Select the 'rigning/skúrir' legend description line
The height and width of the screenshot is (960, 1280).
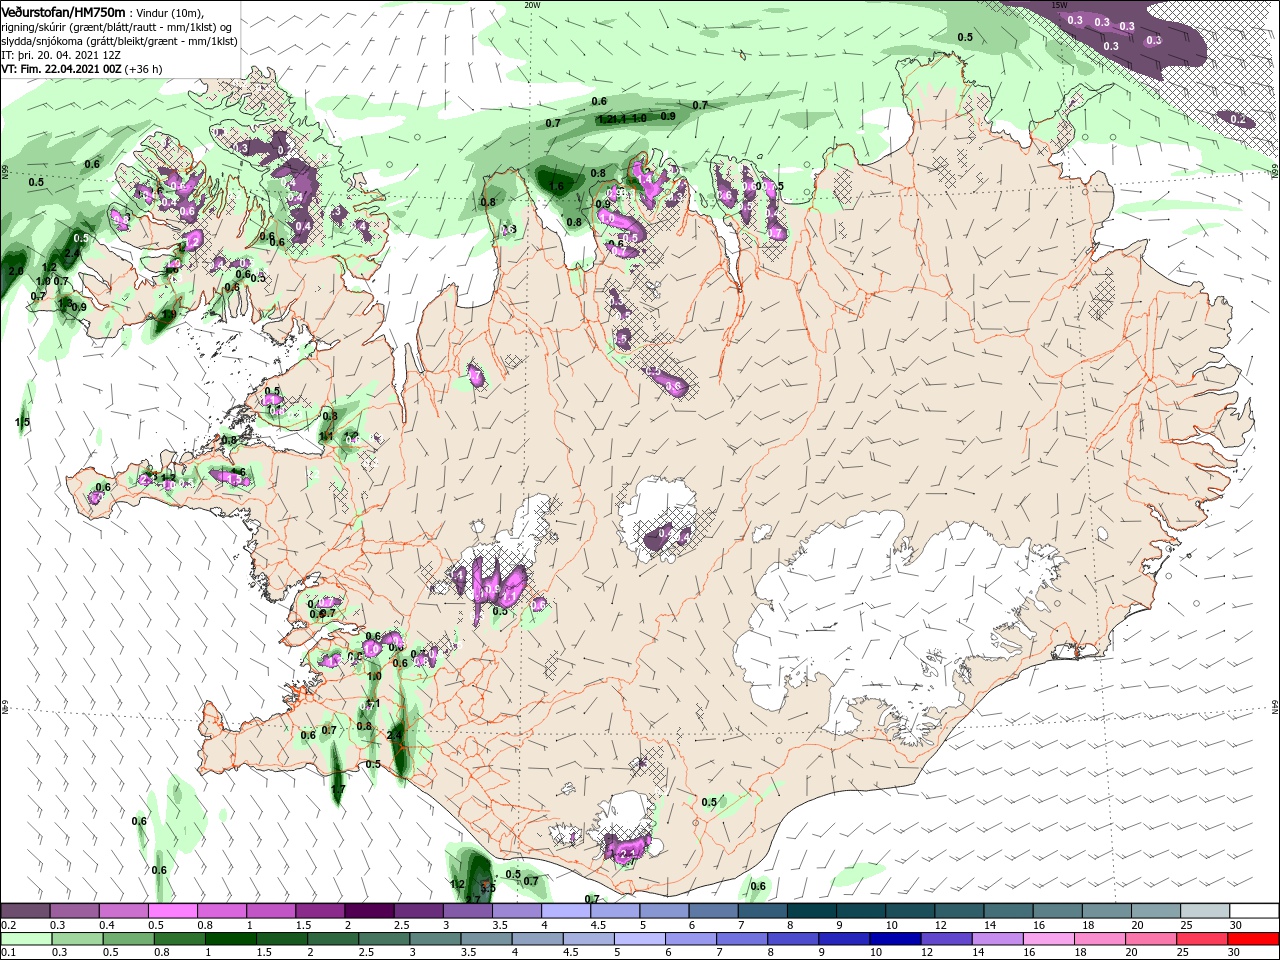pyautogui.click(x=117, y=27)
